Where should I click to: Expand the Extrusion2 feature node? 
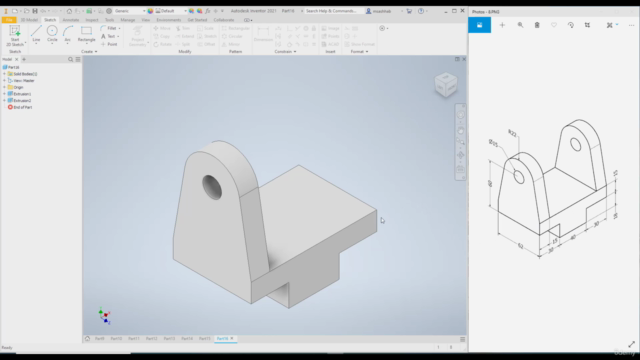click(4, 100)
